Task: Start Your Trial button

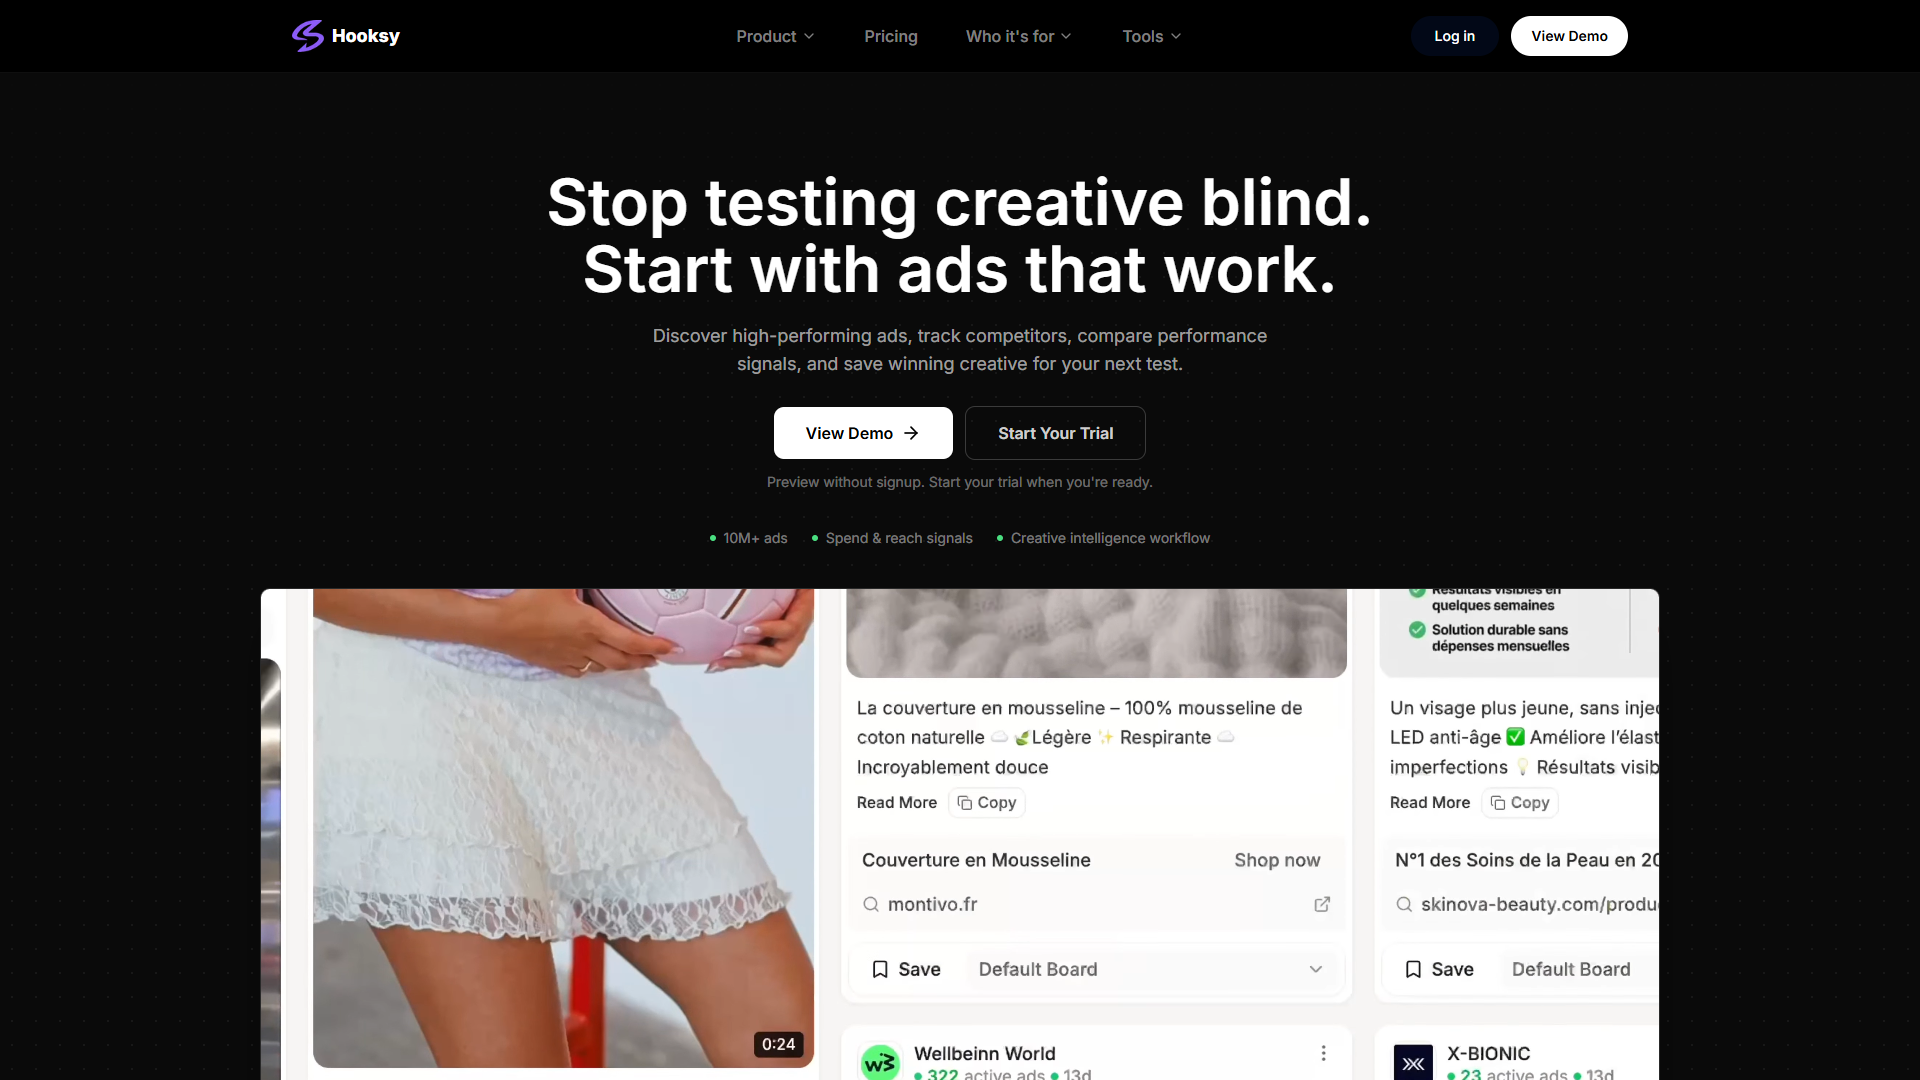Action: [x=1055, y=433]
